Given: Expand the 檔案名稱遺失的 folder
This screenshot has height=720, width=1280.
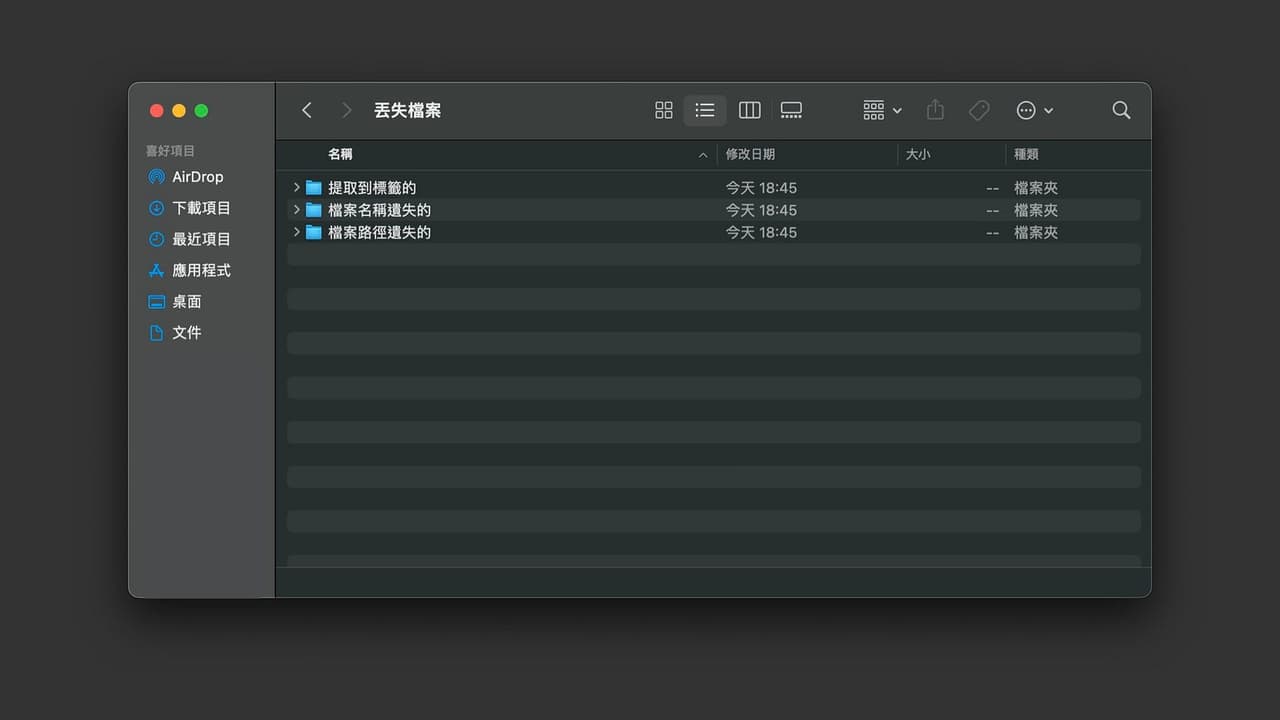Looking at the screenshot, I should [x=296, y=210].
